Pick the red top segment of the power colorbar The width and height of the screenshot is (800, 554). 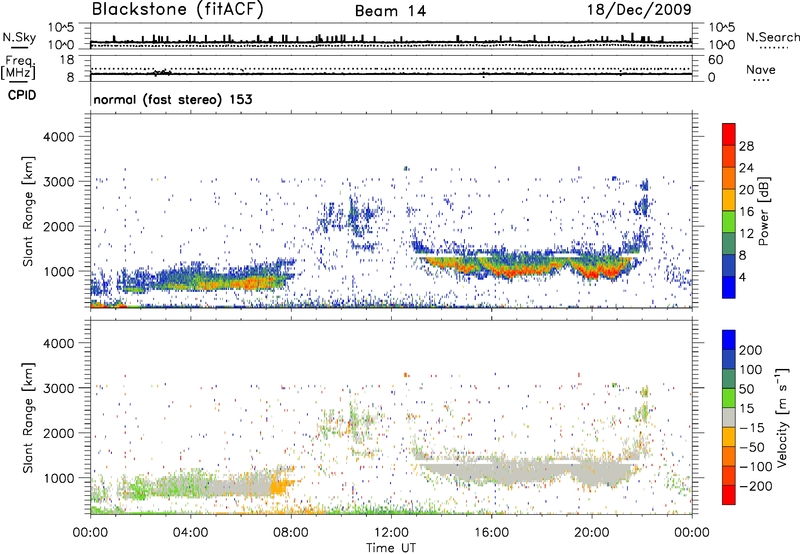(x=729, y=134)
